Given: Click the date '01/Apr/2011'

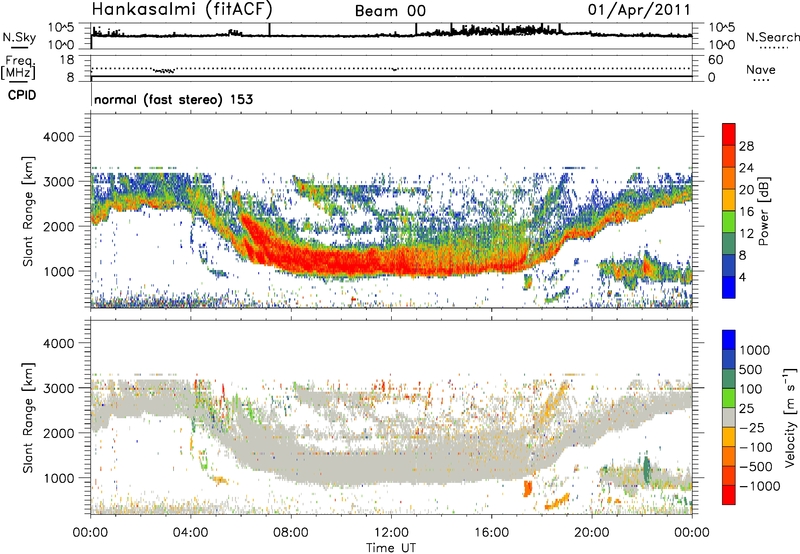Looking at the screenshot, I should (639, 9).
